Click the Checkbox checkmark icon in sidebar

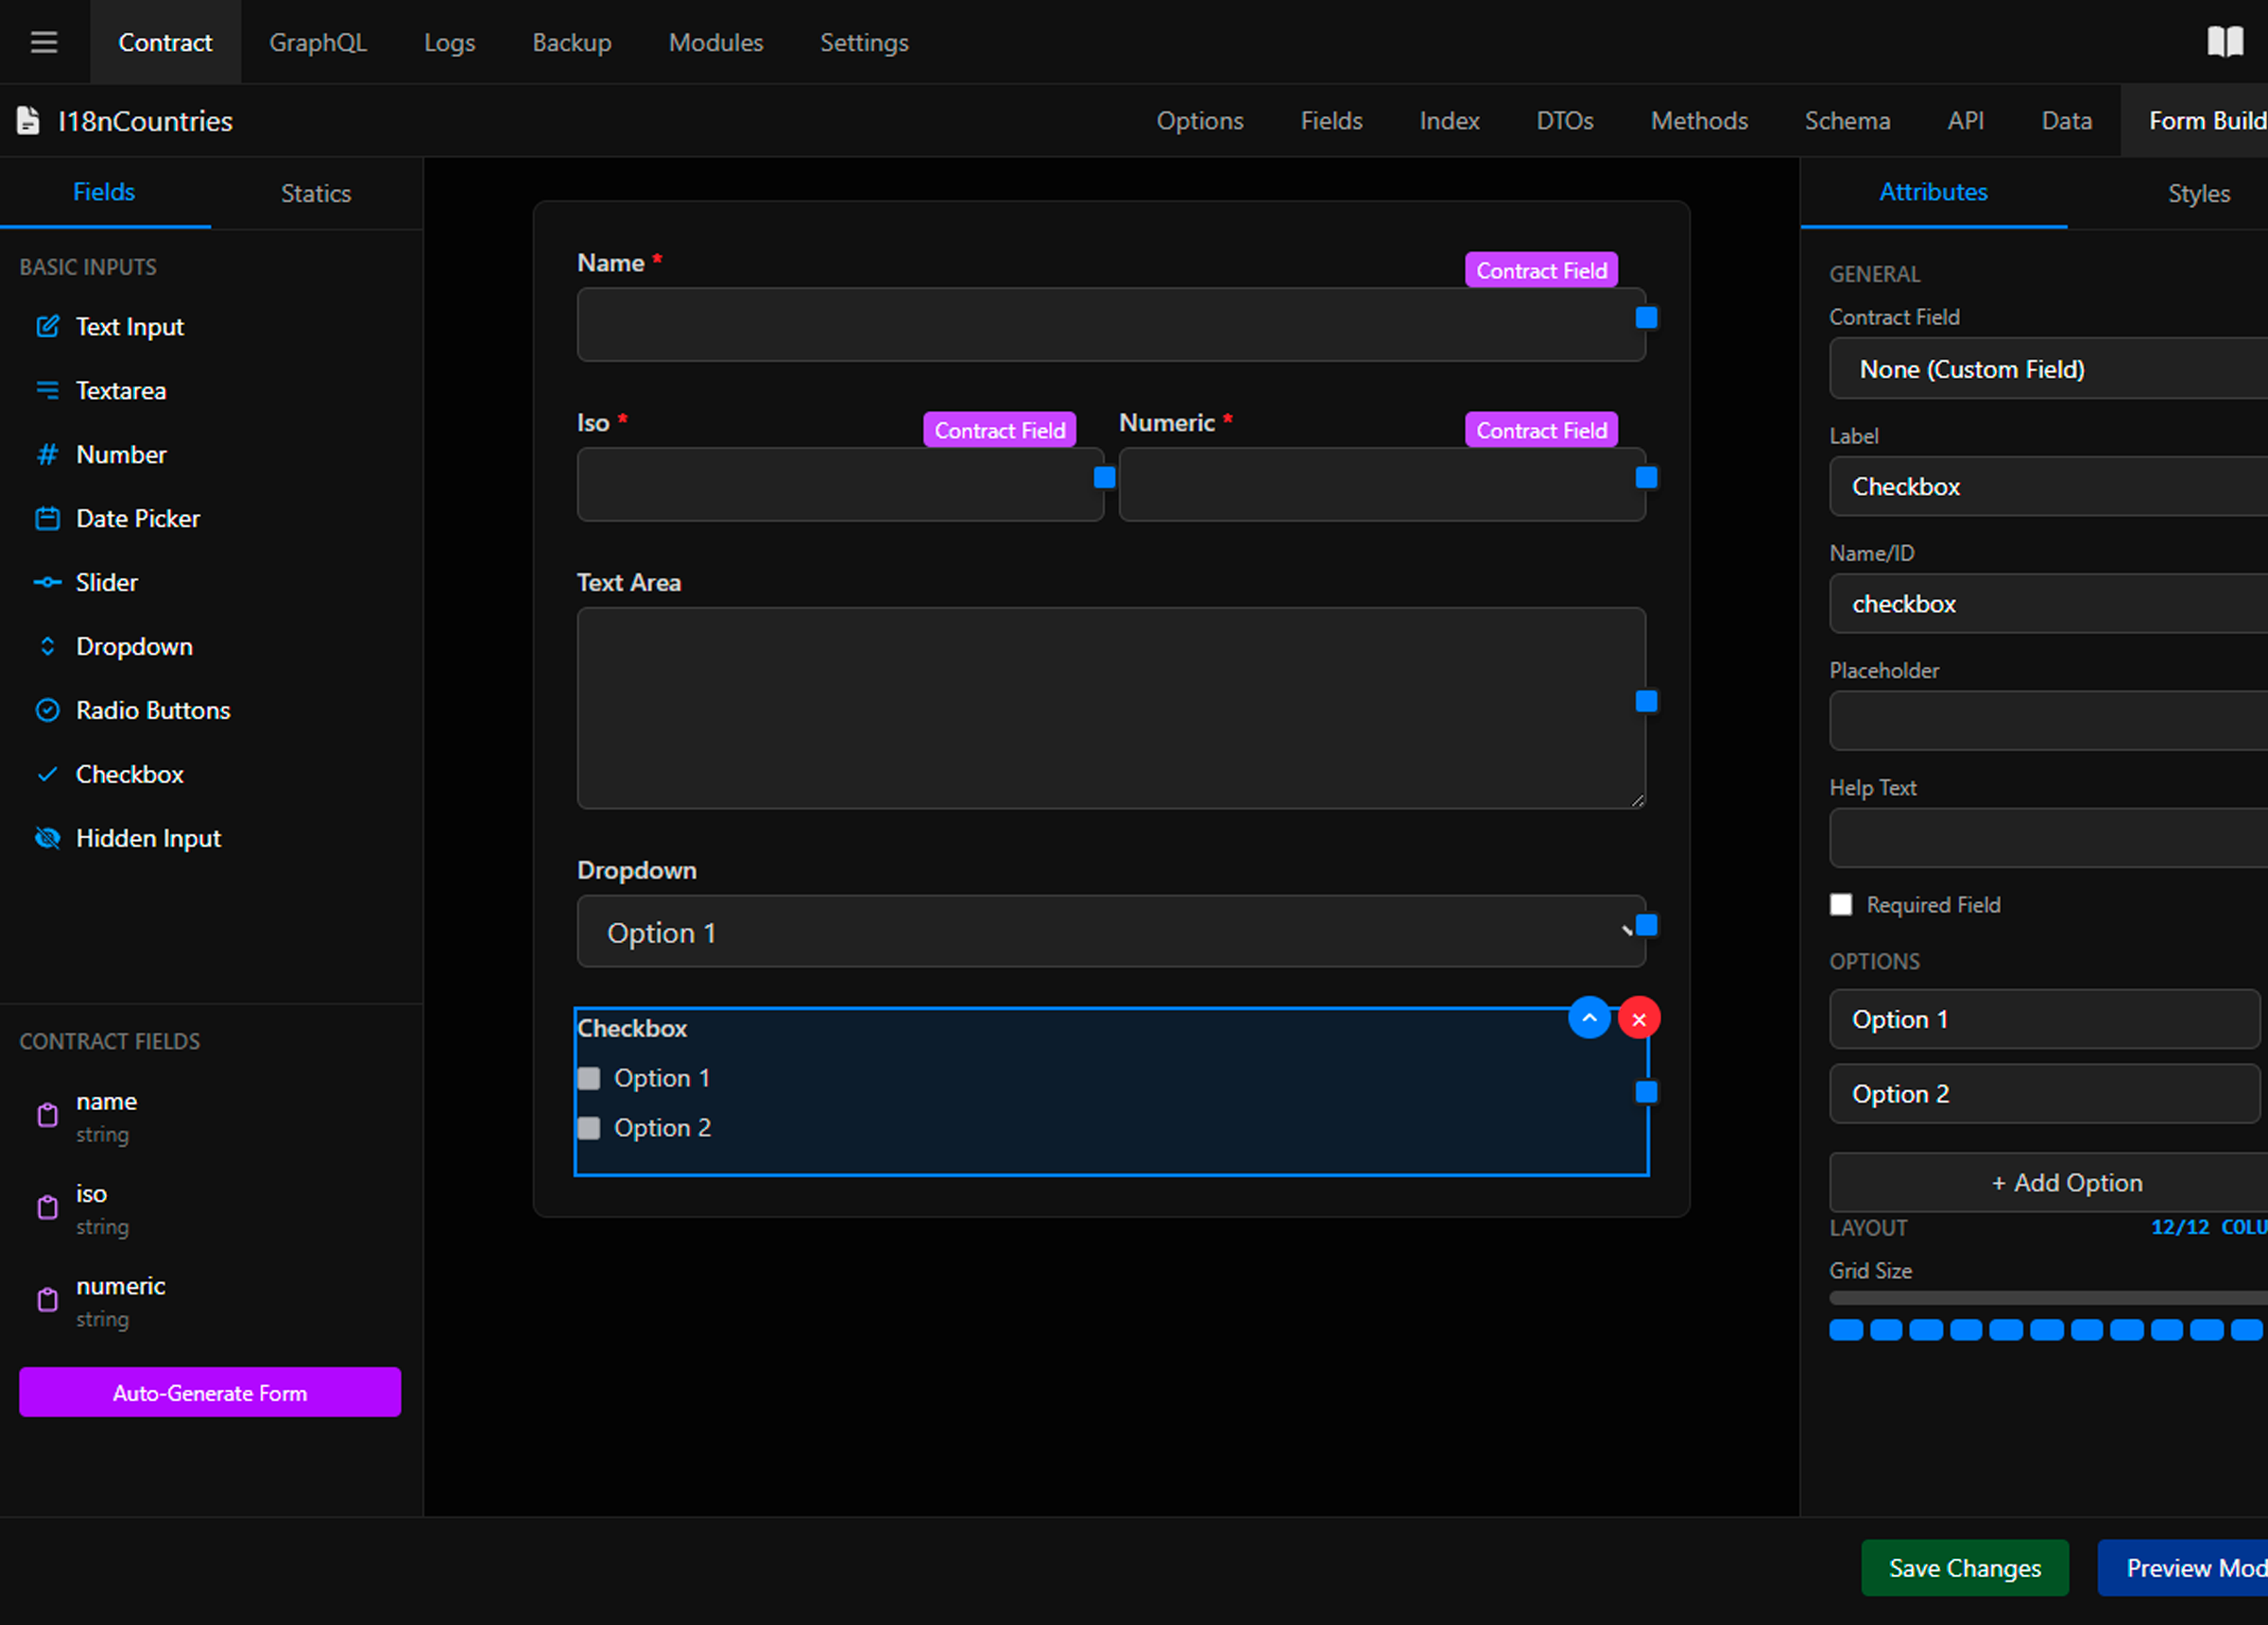pos(47,775)
